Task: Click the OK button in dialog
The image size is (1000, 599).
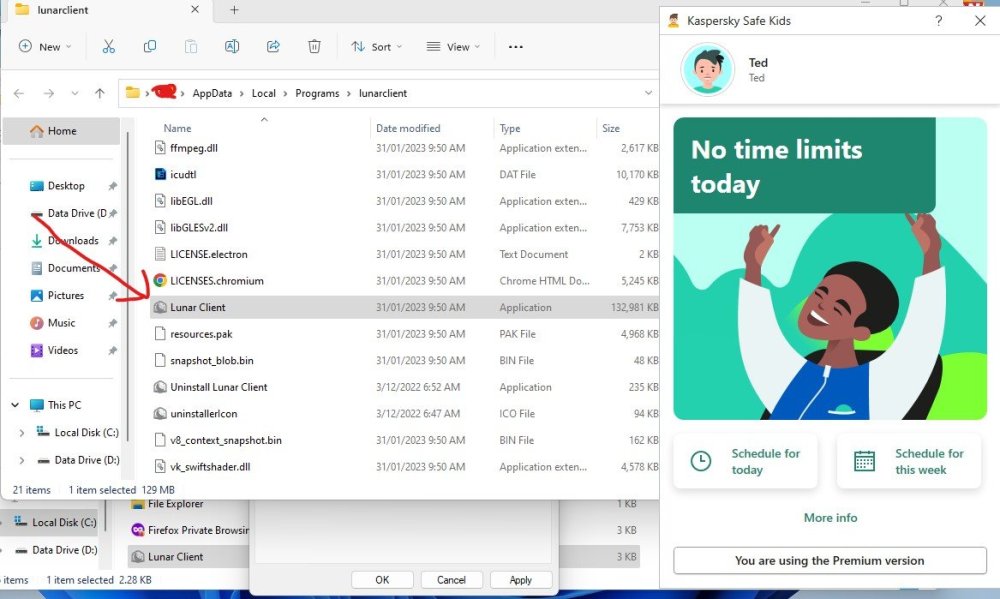Action: [x=382, y=580]
